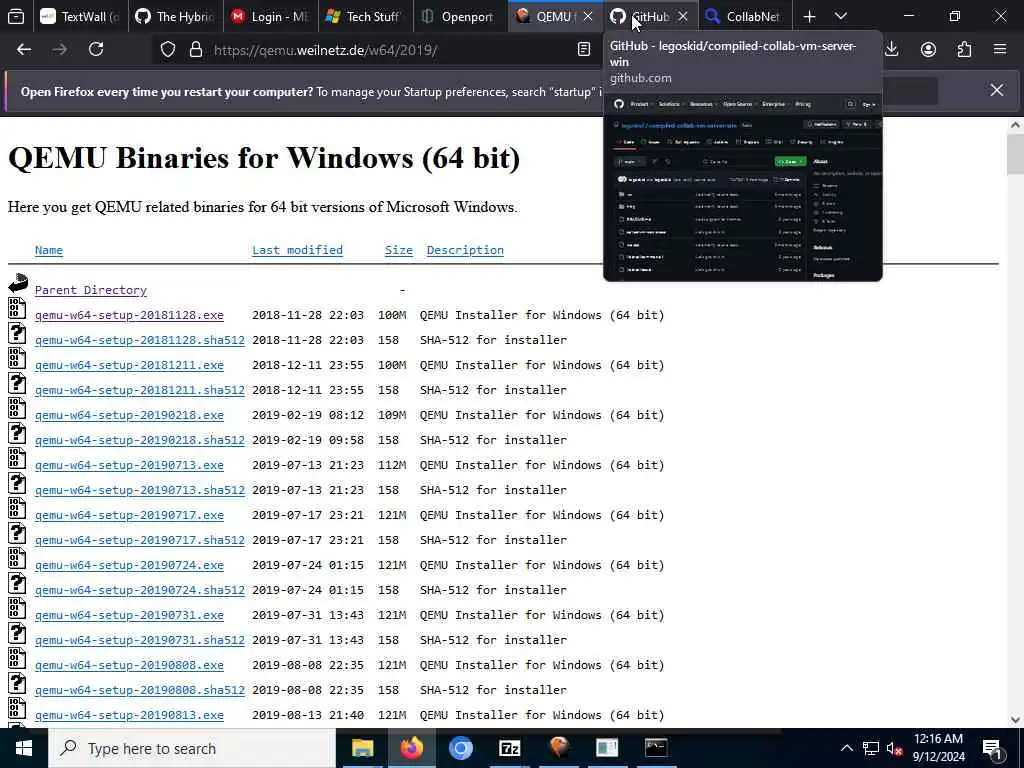Screen dimensions: 1024x768
Task: Click the padlock site security icon
Action: (x=195, y=50)
